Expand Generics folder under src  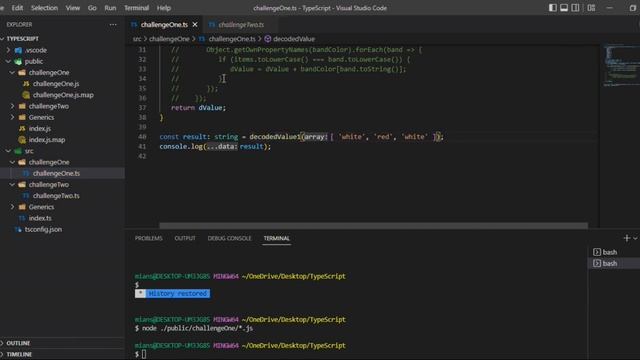click(12, 207)
